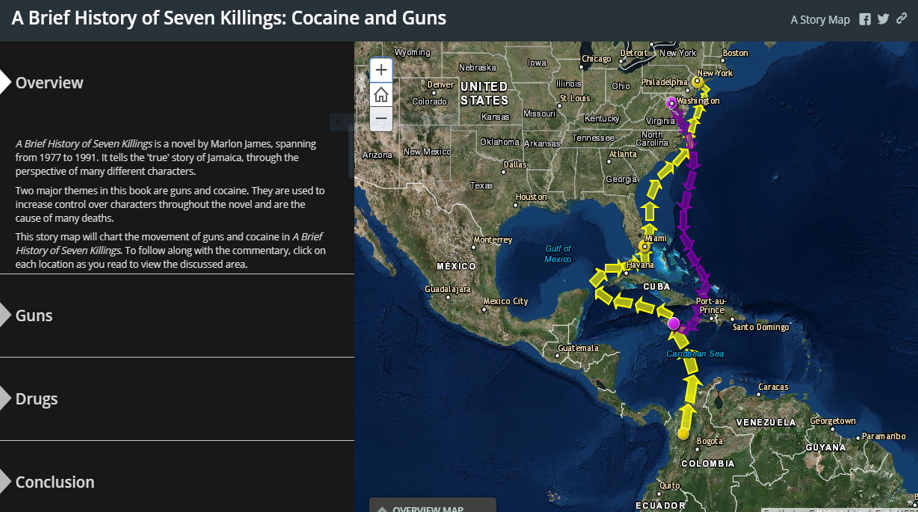Click the Guatemala label
Image resolution: width=918 pixels, height=512 pixels.
pos(578,348)
